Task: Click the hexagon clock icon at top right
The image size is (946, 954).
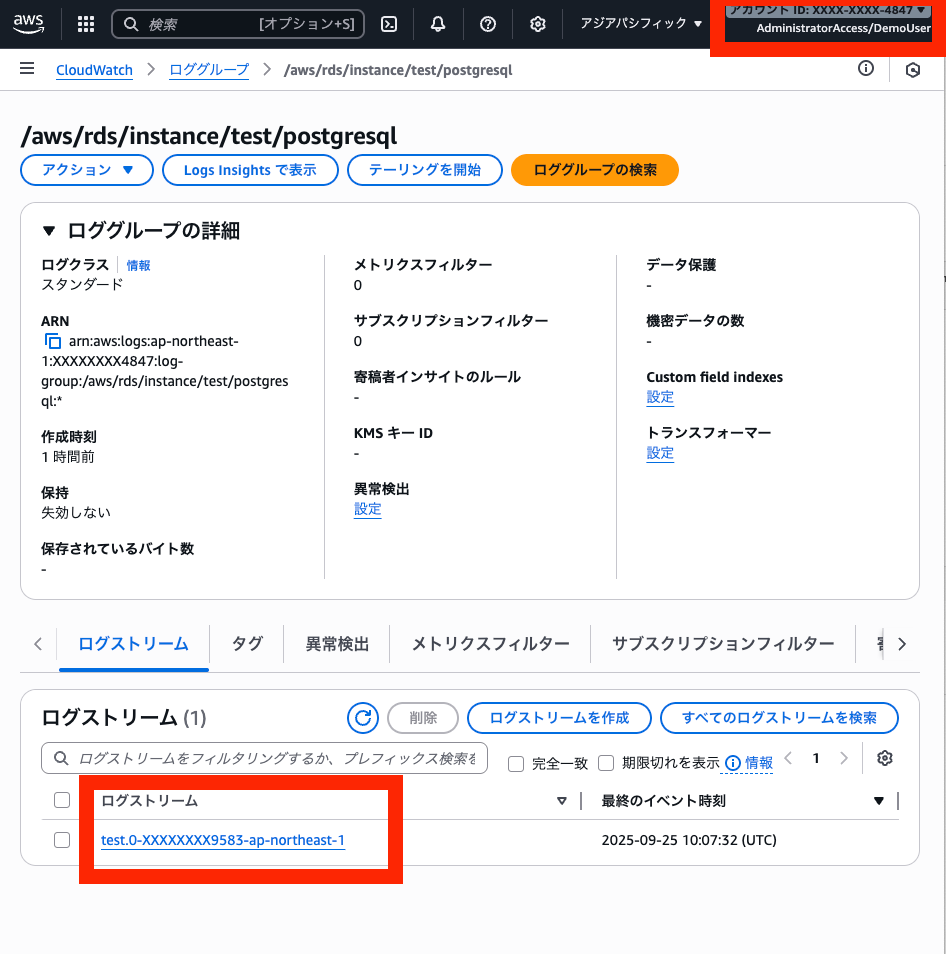Action: 913,70
